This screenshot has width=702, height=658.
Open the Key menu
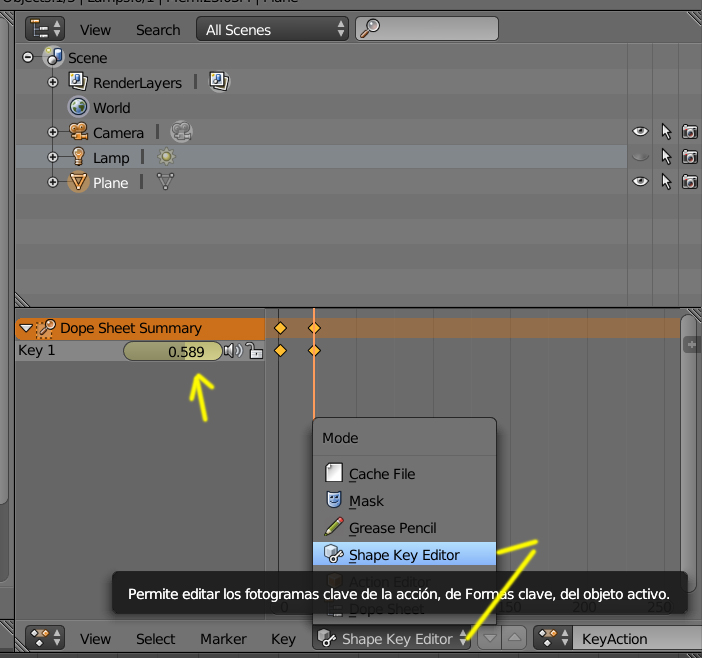click(x=283, y=639)
